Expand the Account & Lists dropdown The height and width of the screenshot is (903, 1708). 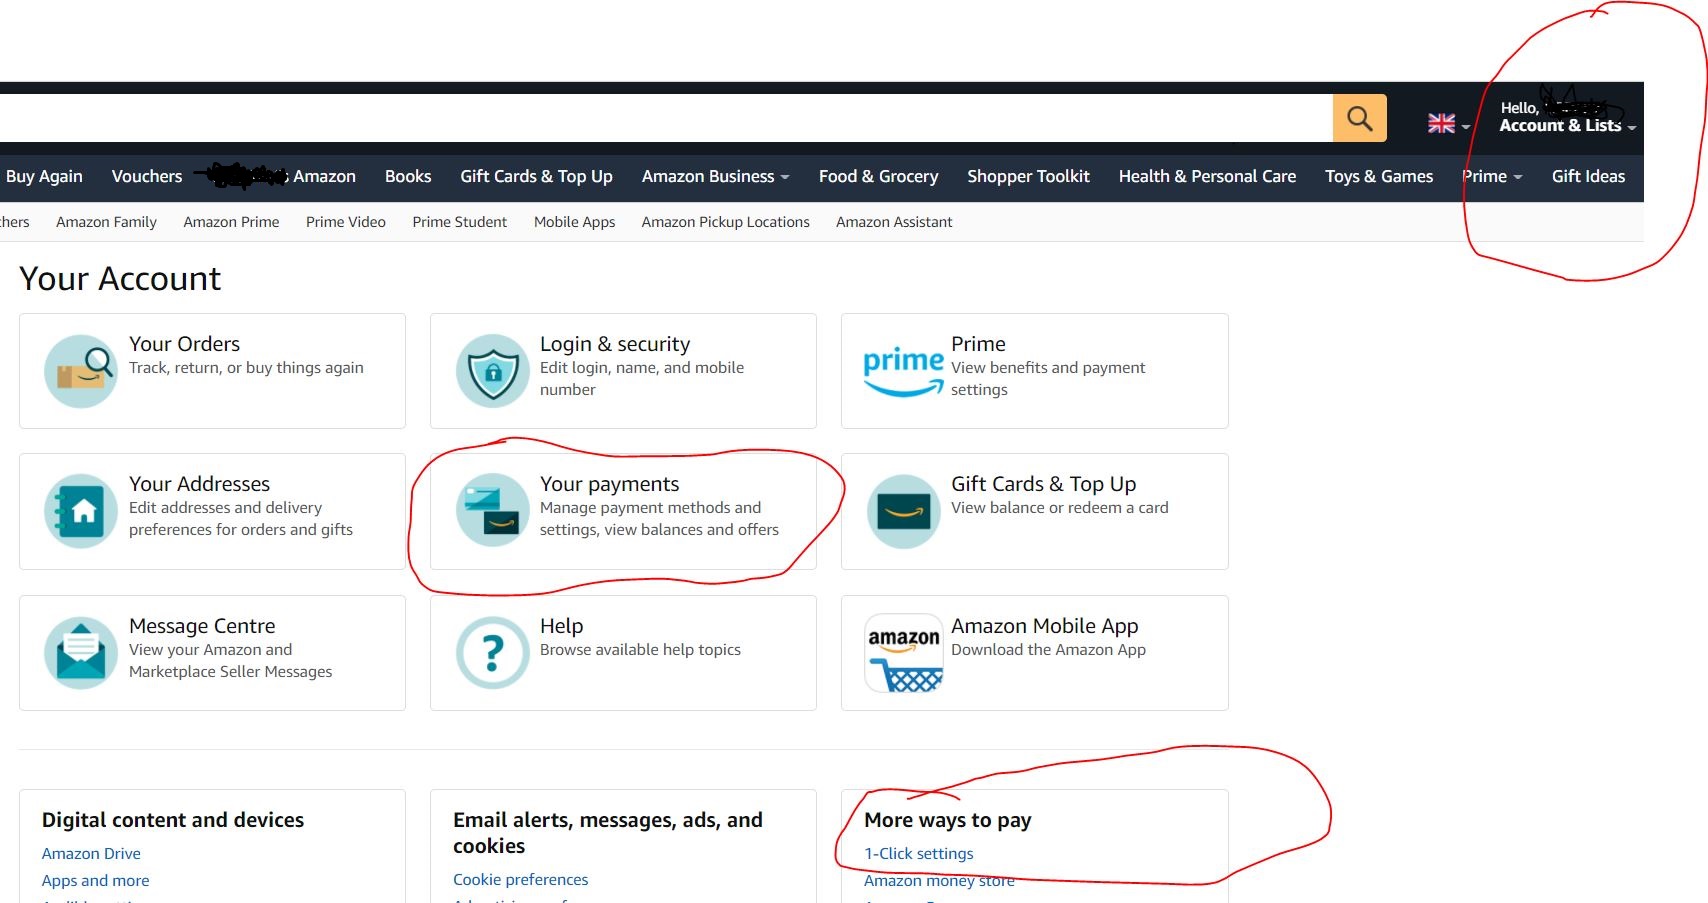coord(1566,125)
